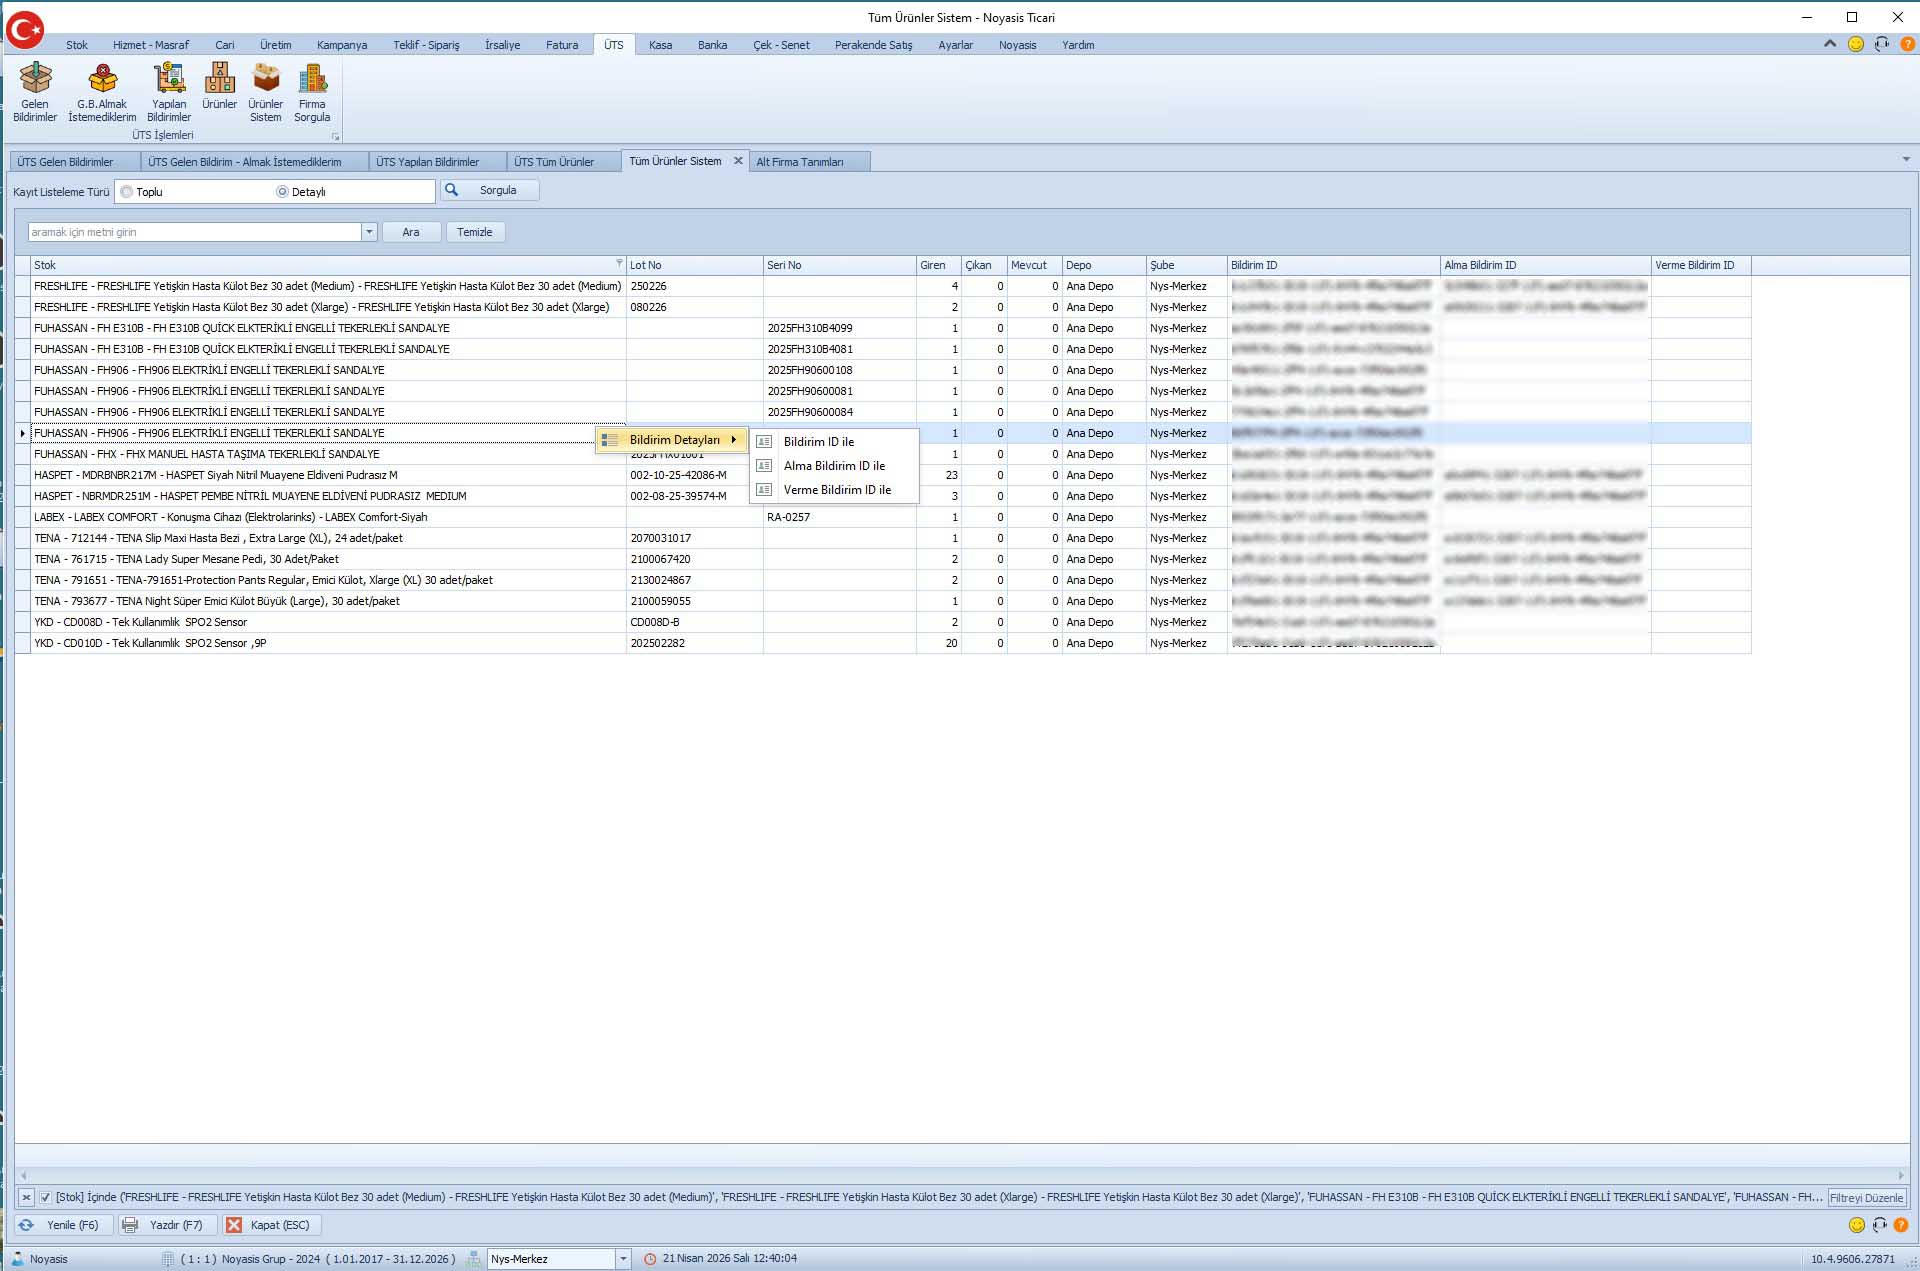1920x1271 pixels.
Task: Uncheck the Stok filter checkbox
Action: (46, 1197)
